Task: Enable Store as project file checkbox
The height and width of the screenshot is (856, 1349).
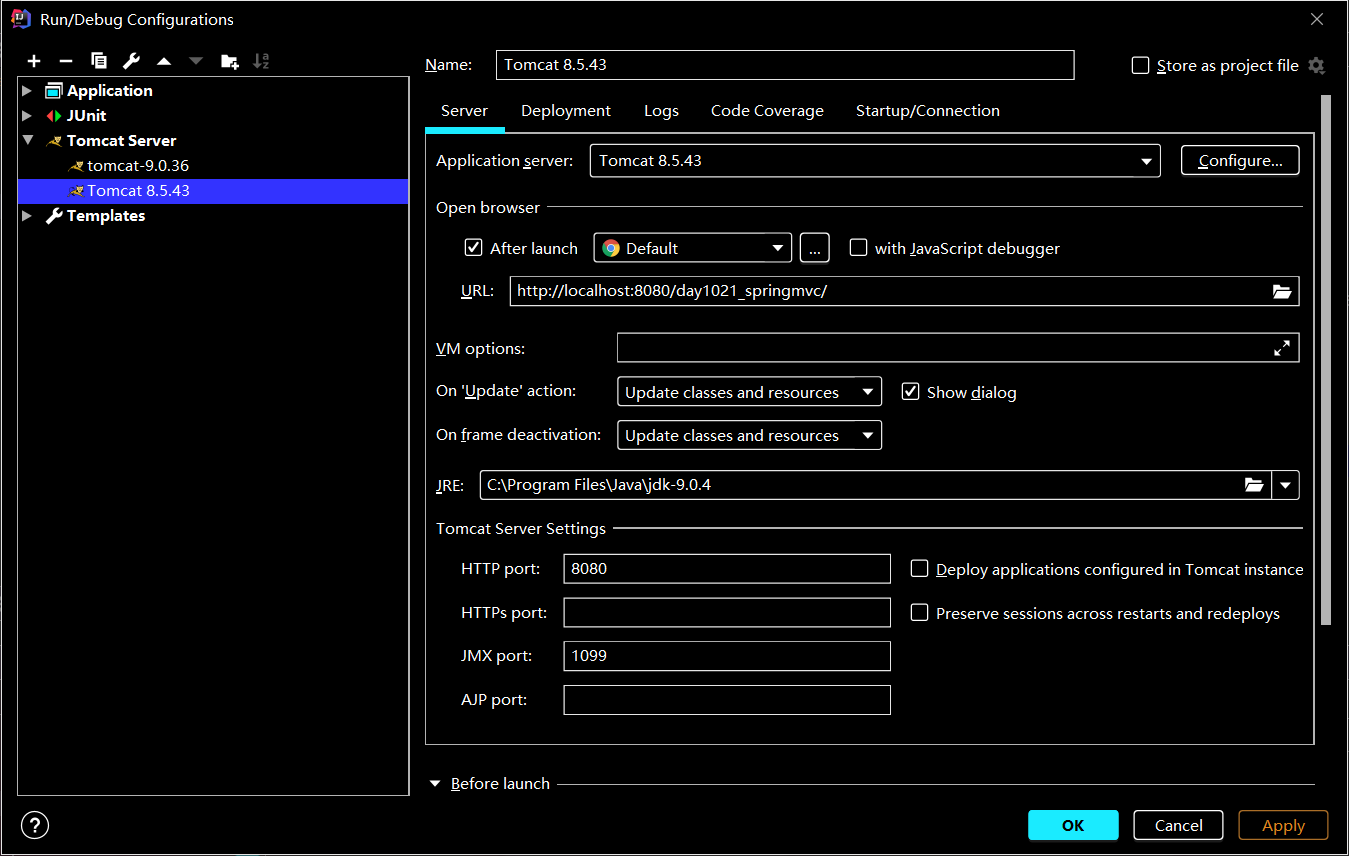Action: (1140, 66)
